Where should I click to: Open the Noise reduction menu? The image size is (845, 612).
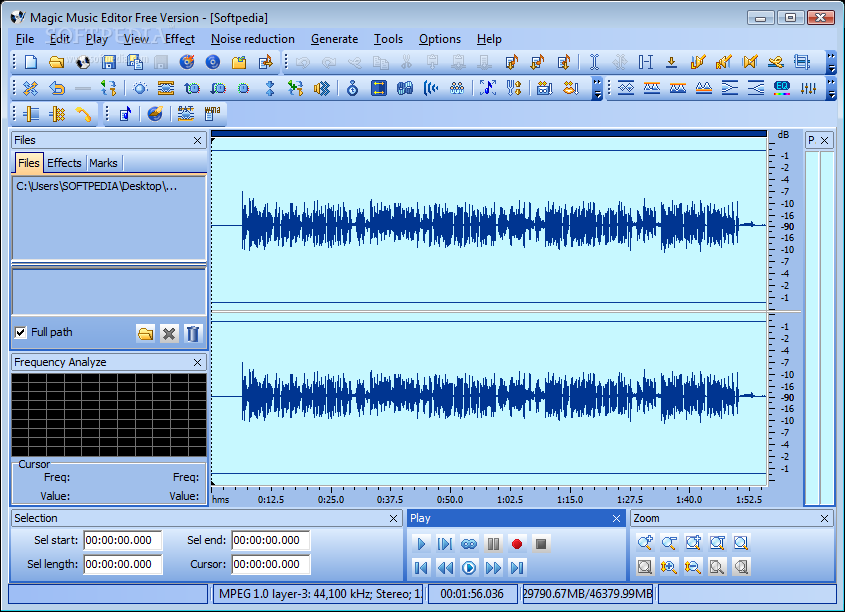(x=253, y=39)
